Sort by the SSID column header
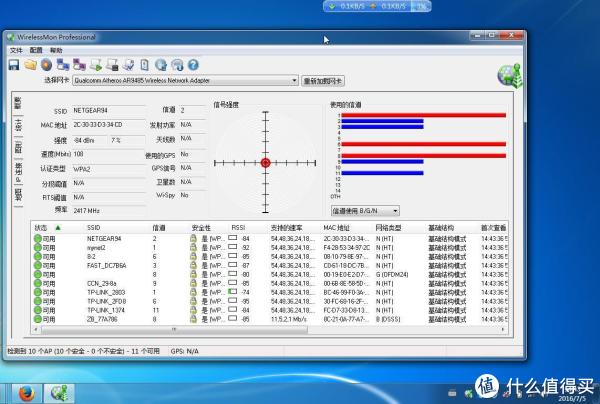 (93, 228)
